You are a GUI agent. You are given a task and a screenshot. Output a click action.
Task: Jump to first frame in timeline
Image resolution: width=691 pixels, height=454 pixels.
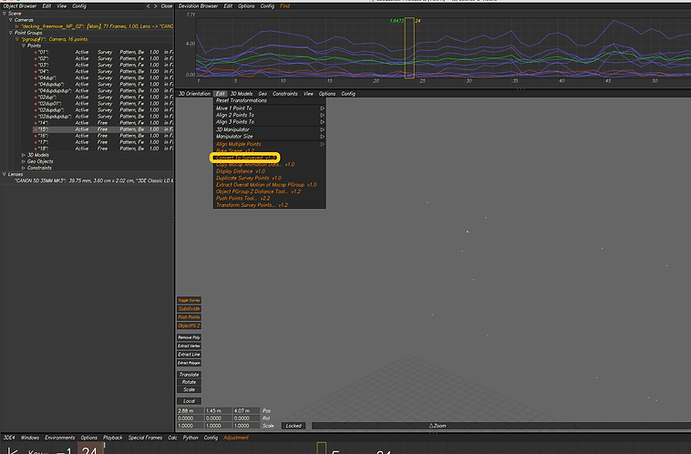tap(13, 450)
